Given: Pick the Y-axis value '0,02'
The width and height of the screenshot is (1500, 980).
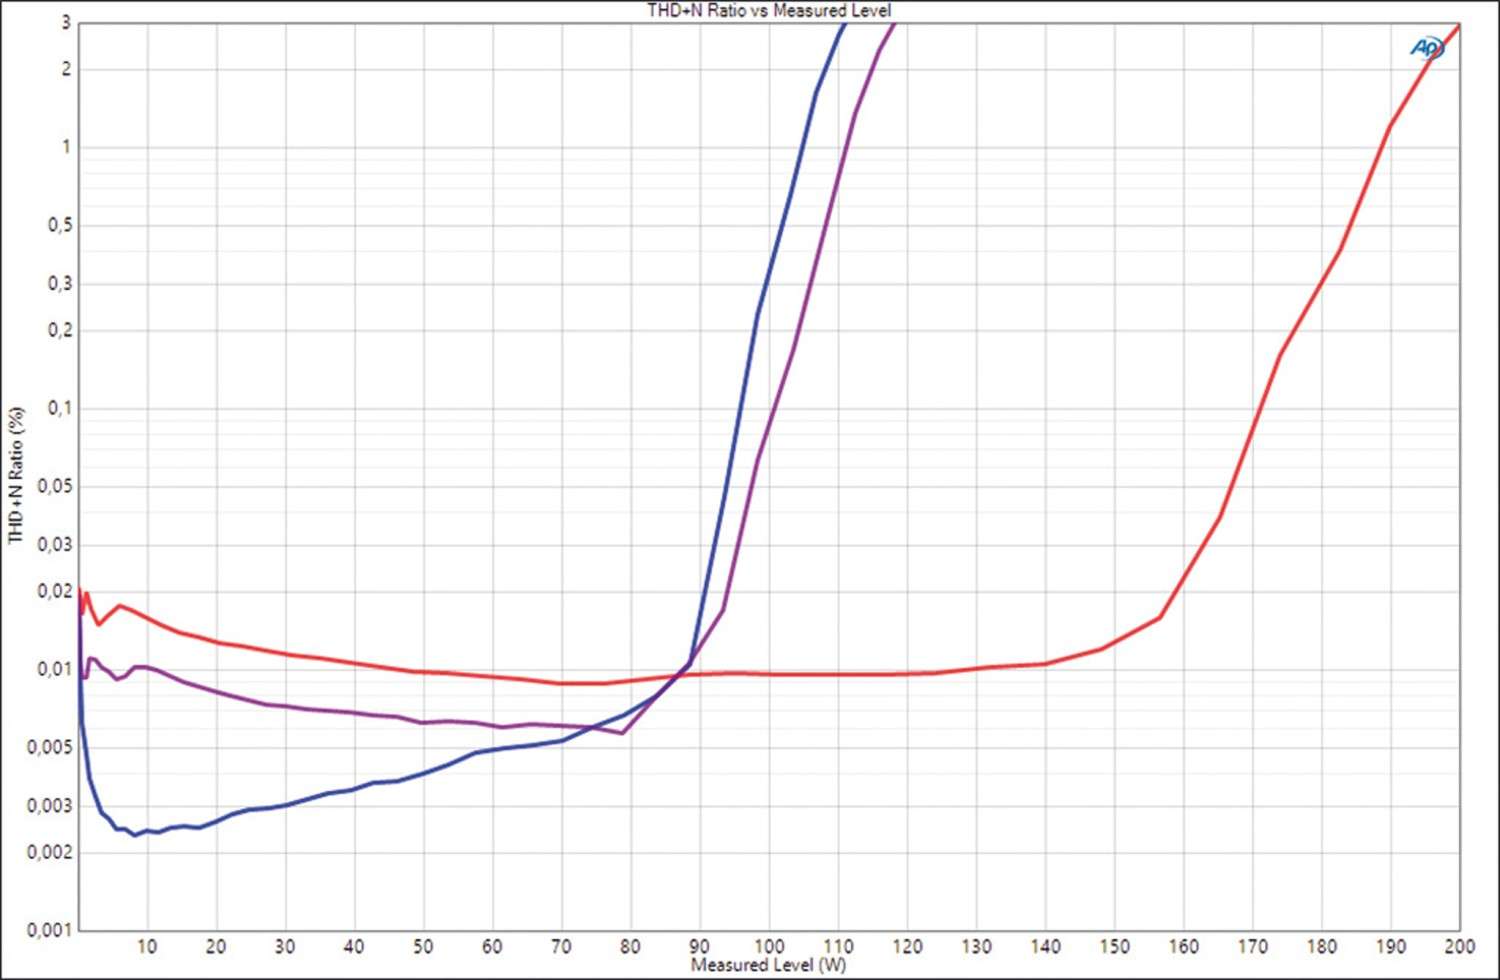Looking at the screenshot, I should click(55, 591).
